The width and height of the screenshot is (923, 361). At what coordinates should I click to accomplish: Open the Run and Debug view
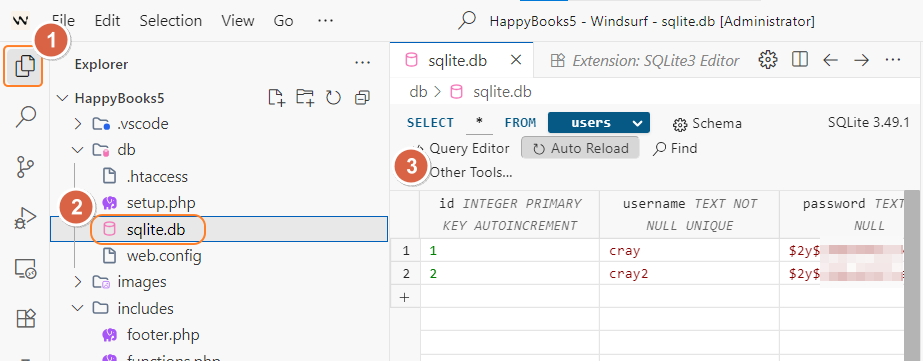[25, 218]
